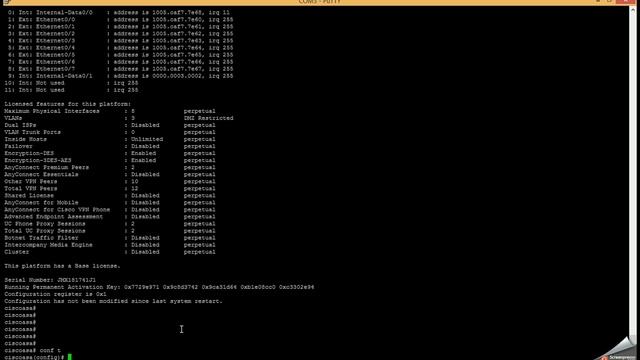Image resolution: width=640 pixels, height=360 pixels.
Task: Click the 'Total VPN Peers' label
Action: coord(31,189)
